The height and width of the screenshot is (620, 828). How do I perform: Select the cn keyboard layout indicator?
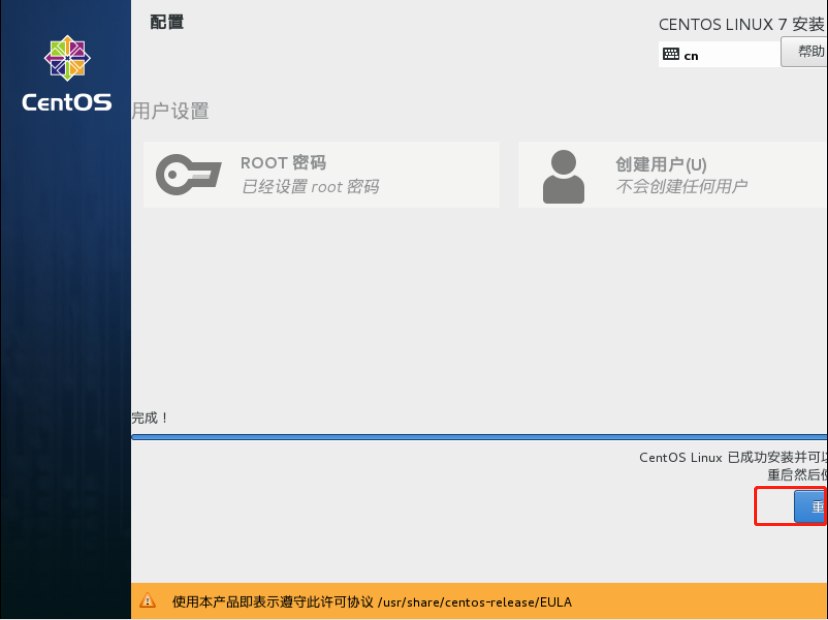point(719,54)
